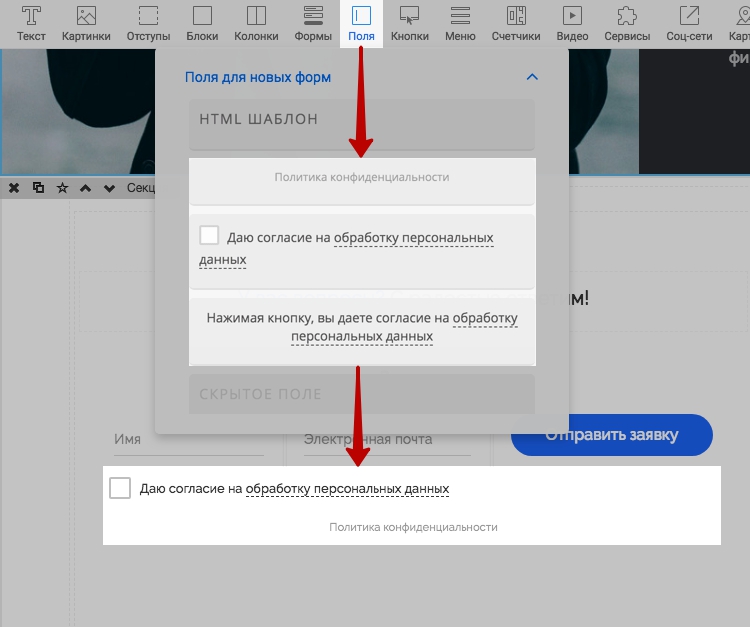
Task: Tick the consent checkbox below the form
Action: click(120, 488)
